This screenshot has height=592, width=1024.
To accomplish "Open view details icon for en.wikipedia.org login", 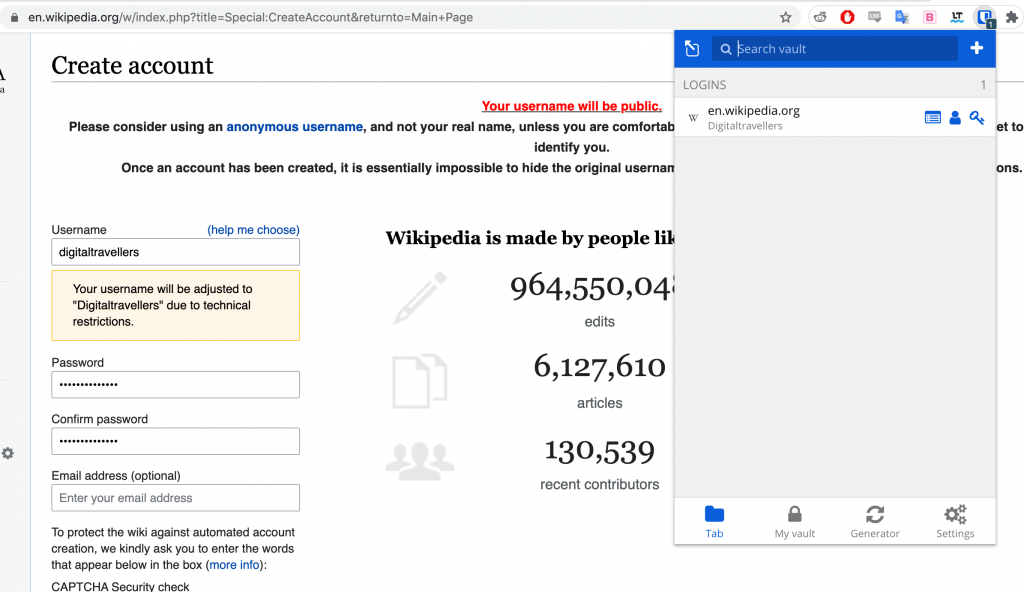I will click(933, 117).
